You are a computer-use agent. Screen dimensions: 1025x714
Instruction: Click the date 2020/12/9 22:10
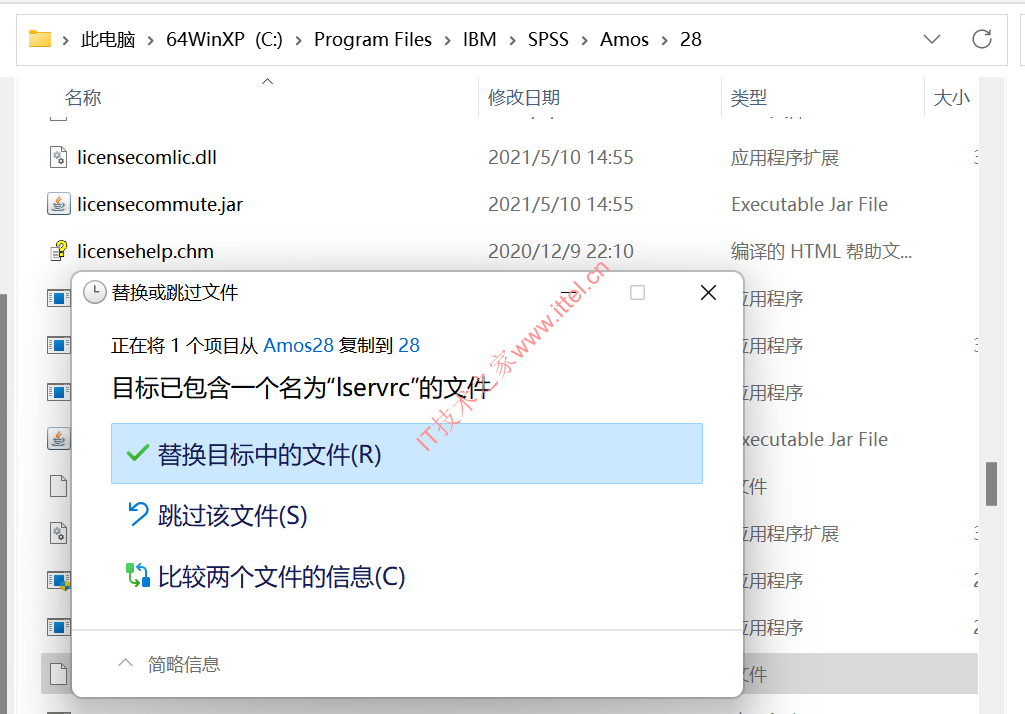coord(561,252)
